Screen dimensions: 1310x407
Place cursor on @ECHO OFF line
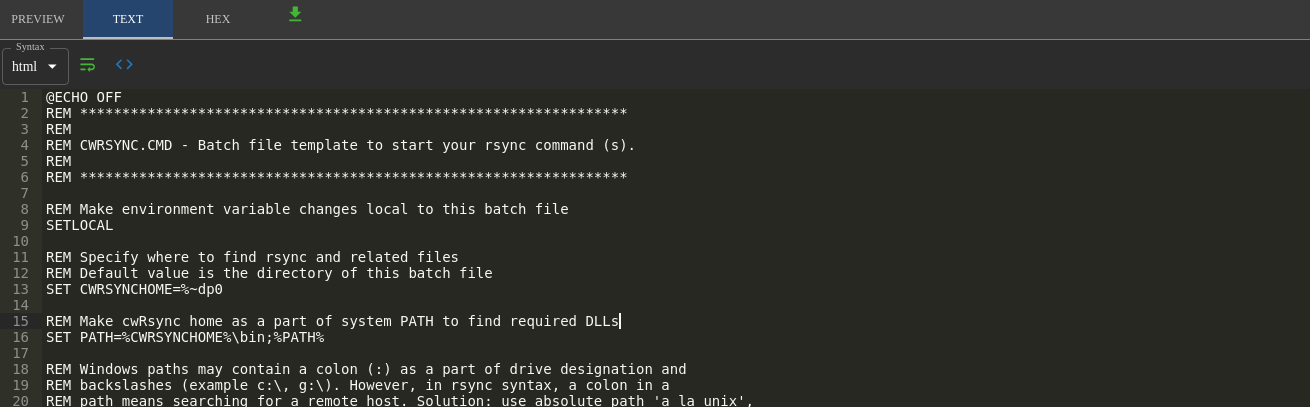[x=84, y=97]
